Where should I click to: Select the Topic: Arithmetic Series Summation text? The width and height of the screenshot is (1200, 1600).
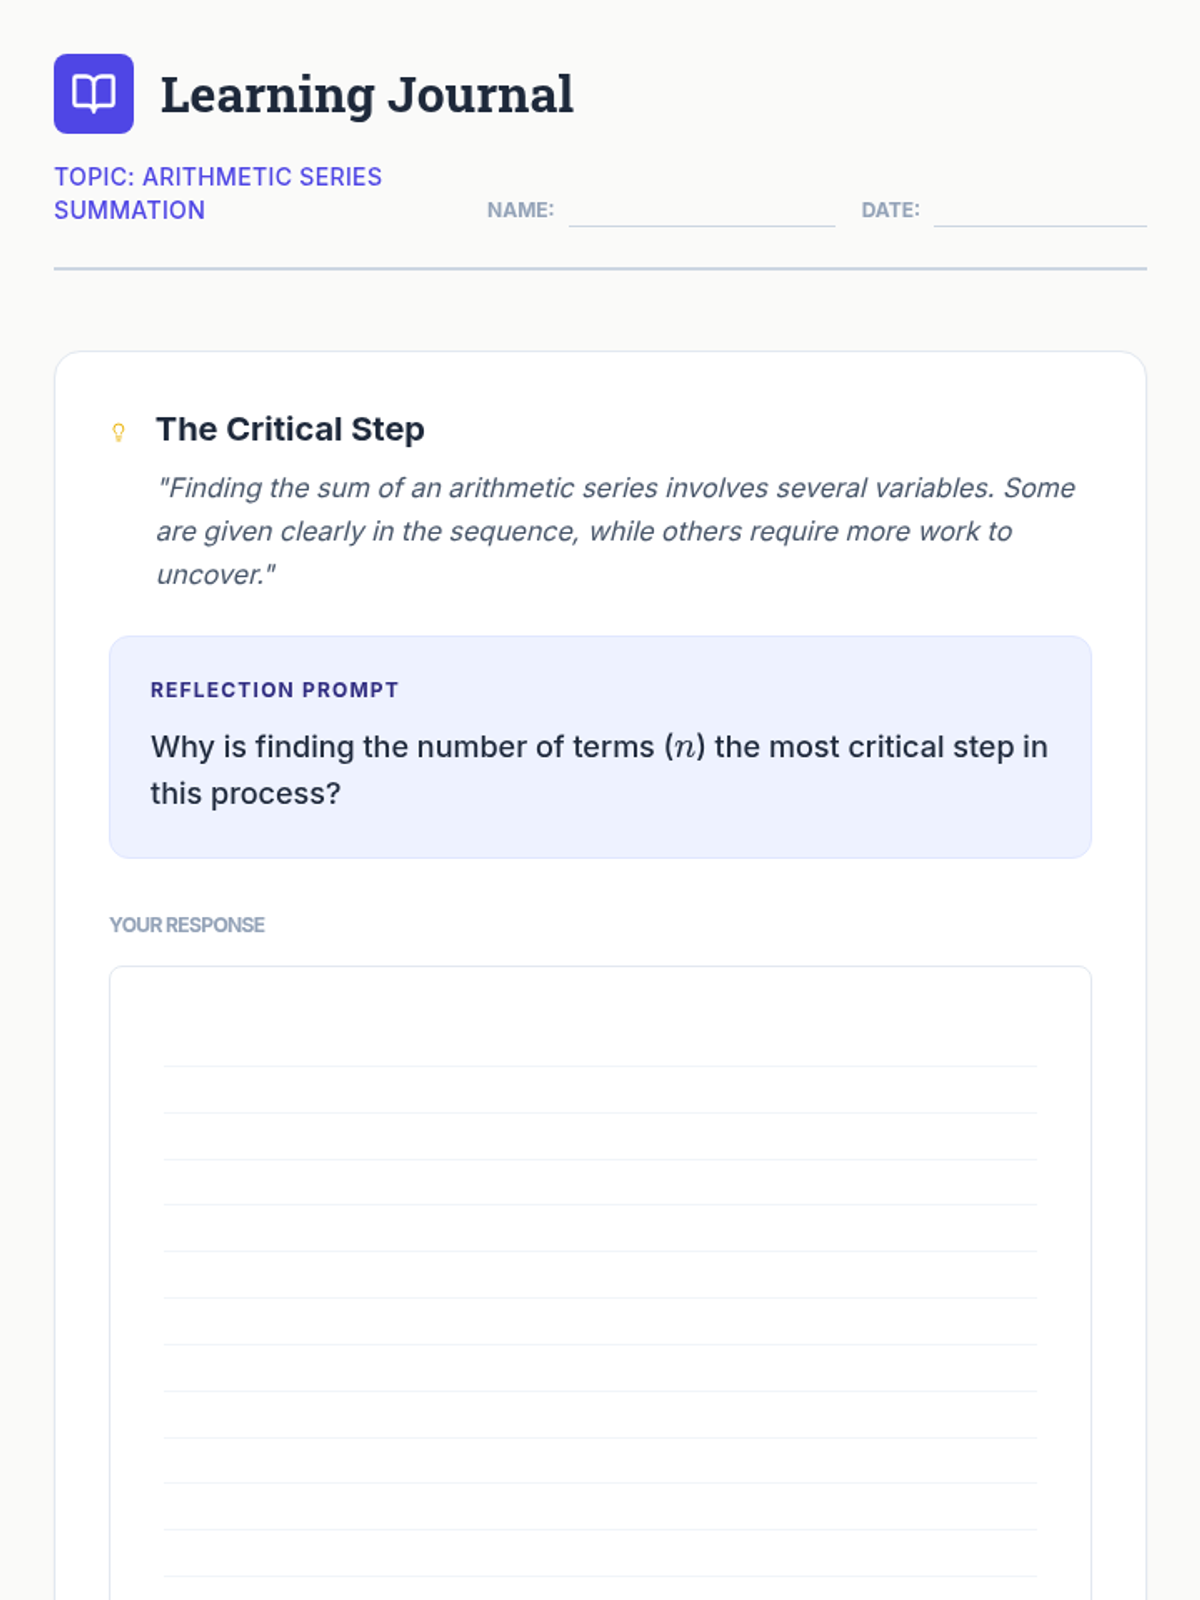217,193
